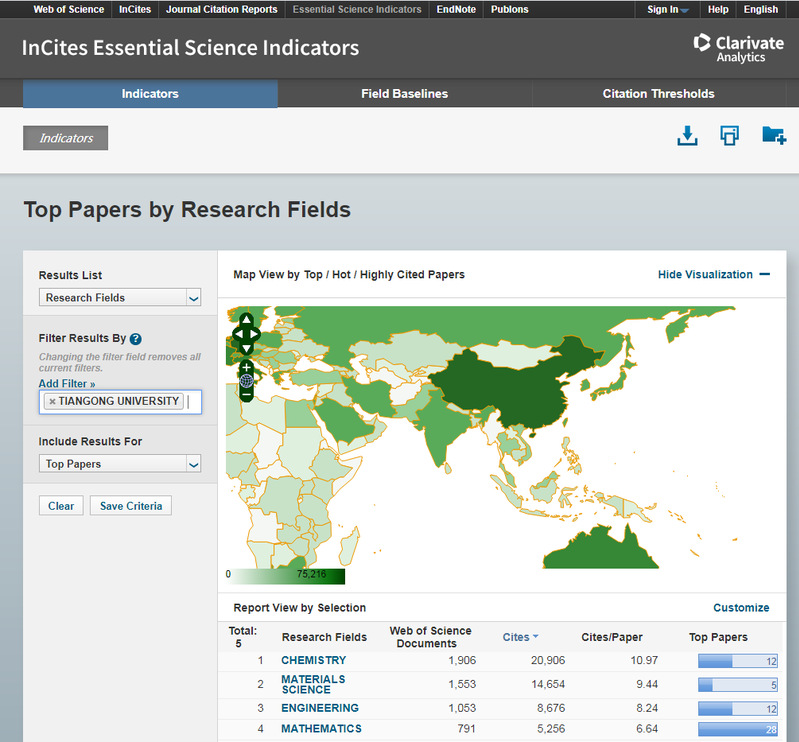The image size is (799, 742).
Task: Open Journal Citation Reports
Action: click(221, 9)
